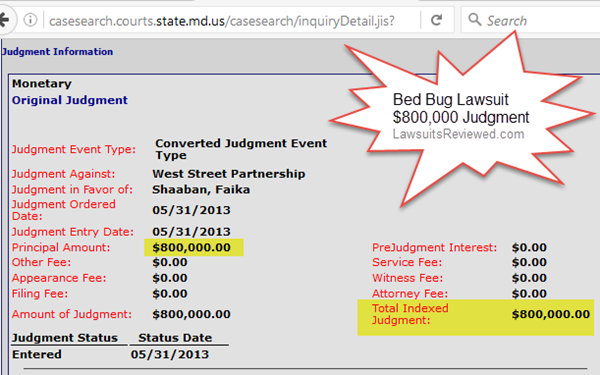
Task: Click the Other Fee label
Action: pos(41,262)
